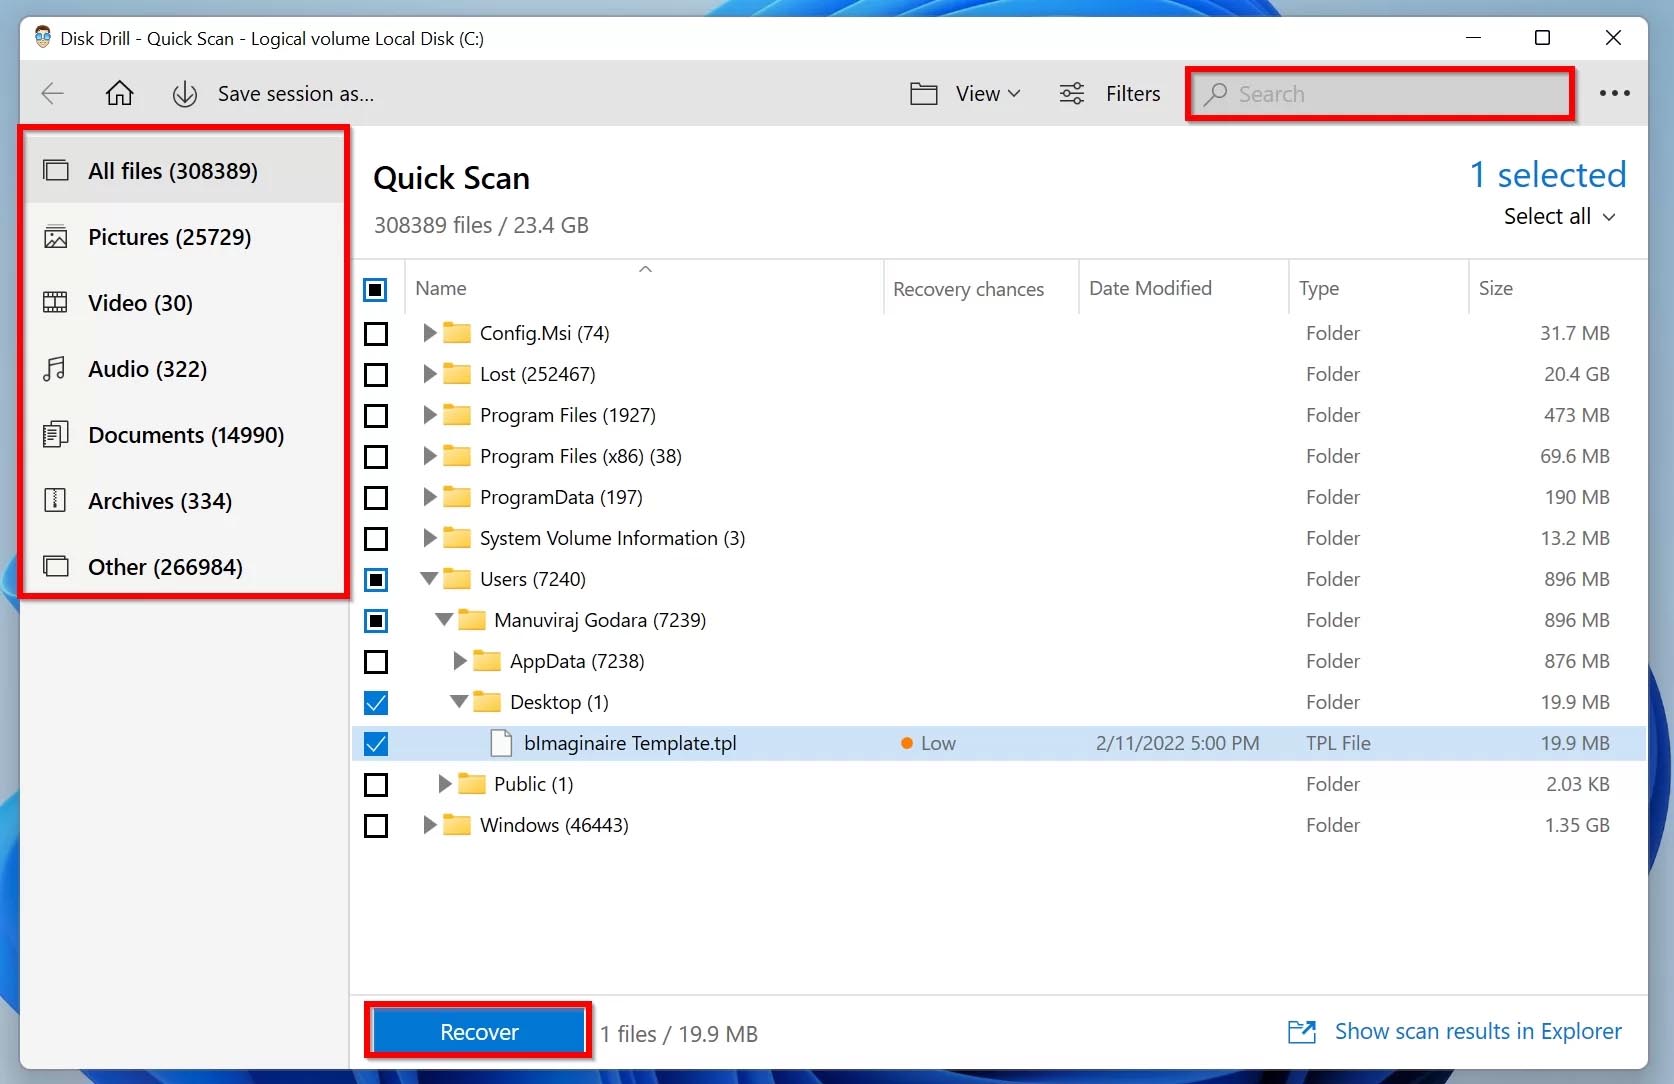
Task: Toggle the header select-all checkbox
Action: pos(375,290)
